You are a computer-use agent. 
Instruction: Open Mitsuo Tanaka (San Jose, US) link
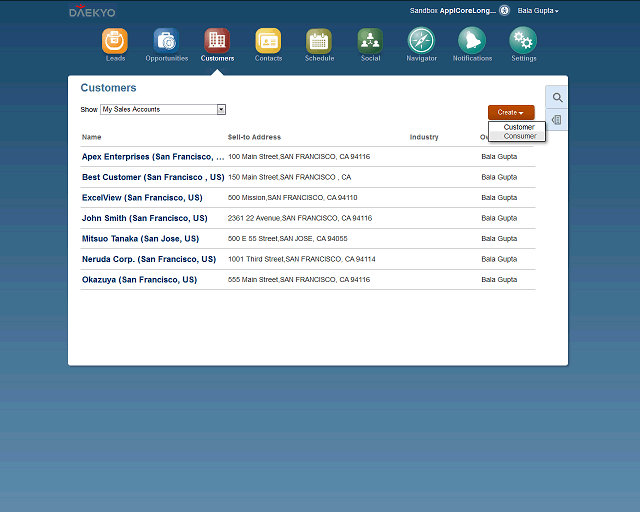140,238
